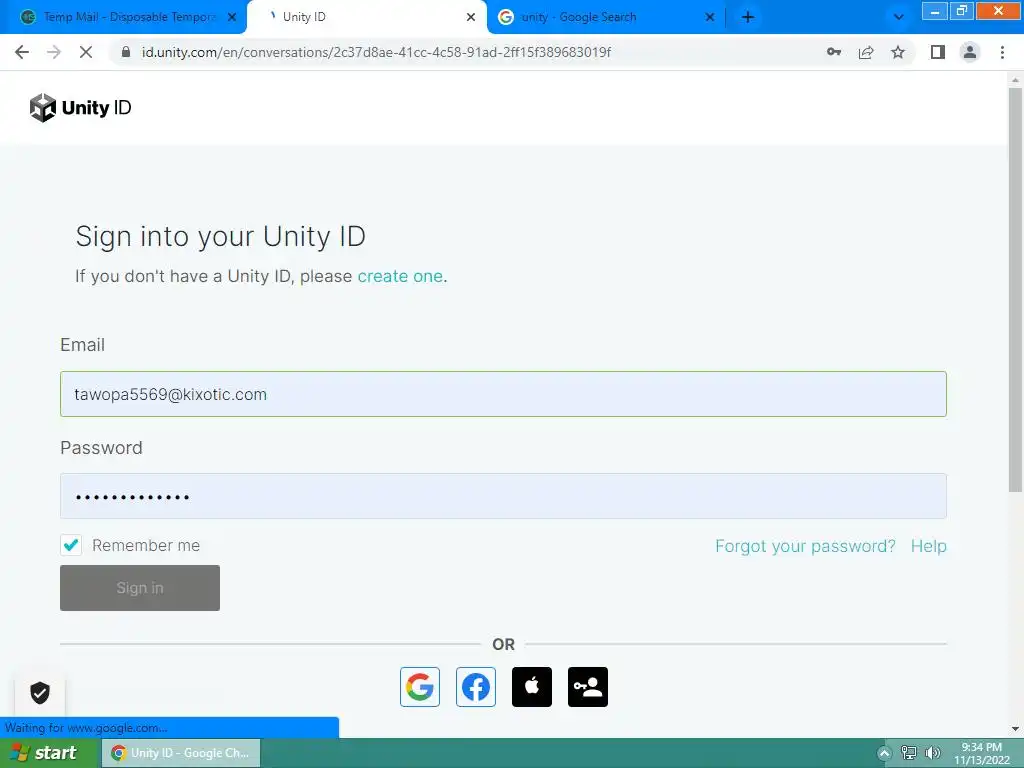Open Chrome three-dot menu
The height and width of the screenshot is (768, 1024).
(1002, 52)
